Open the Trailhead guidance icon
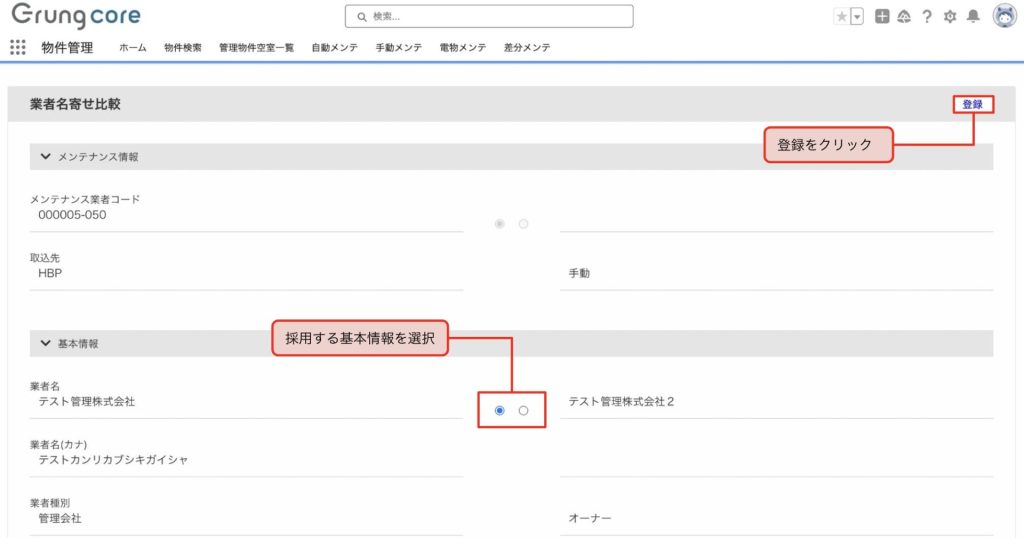 (x=904, y=17)
